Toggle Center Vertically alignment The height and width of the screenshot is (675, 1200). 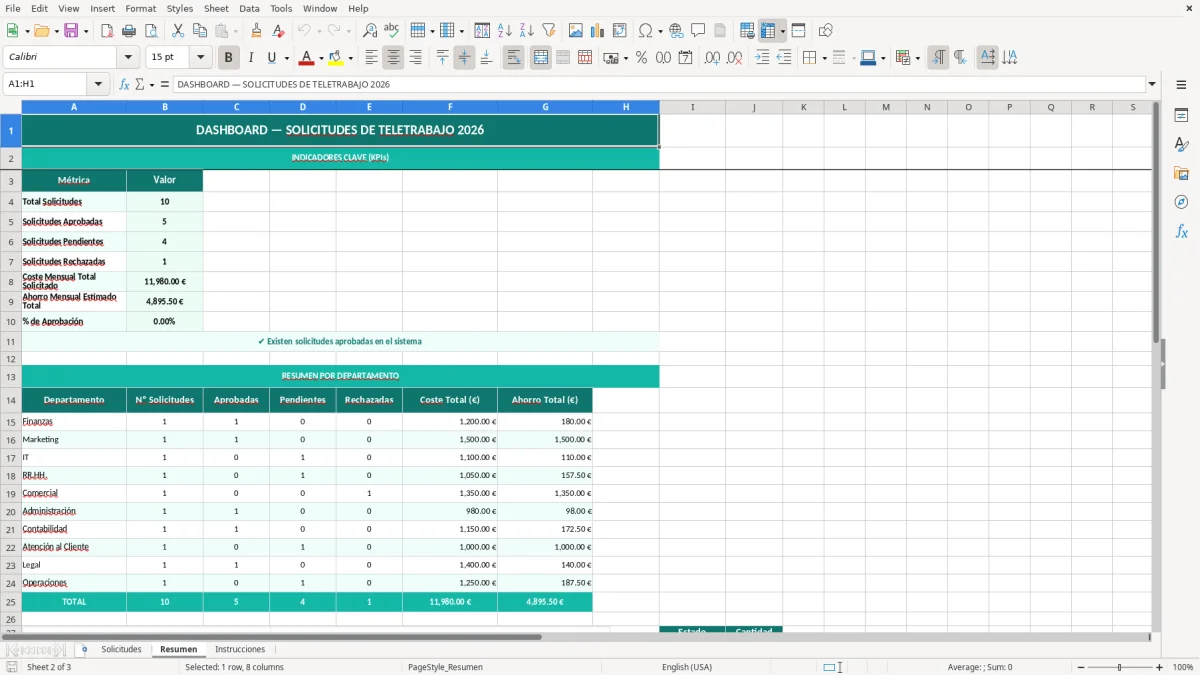[x=464, y=58]
